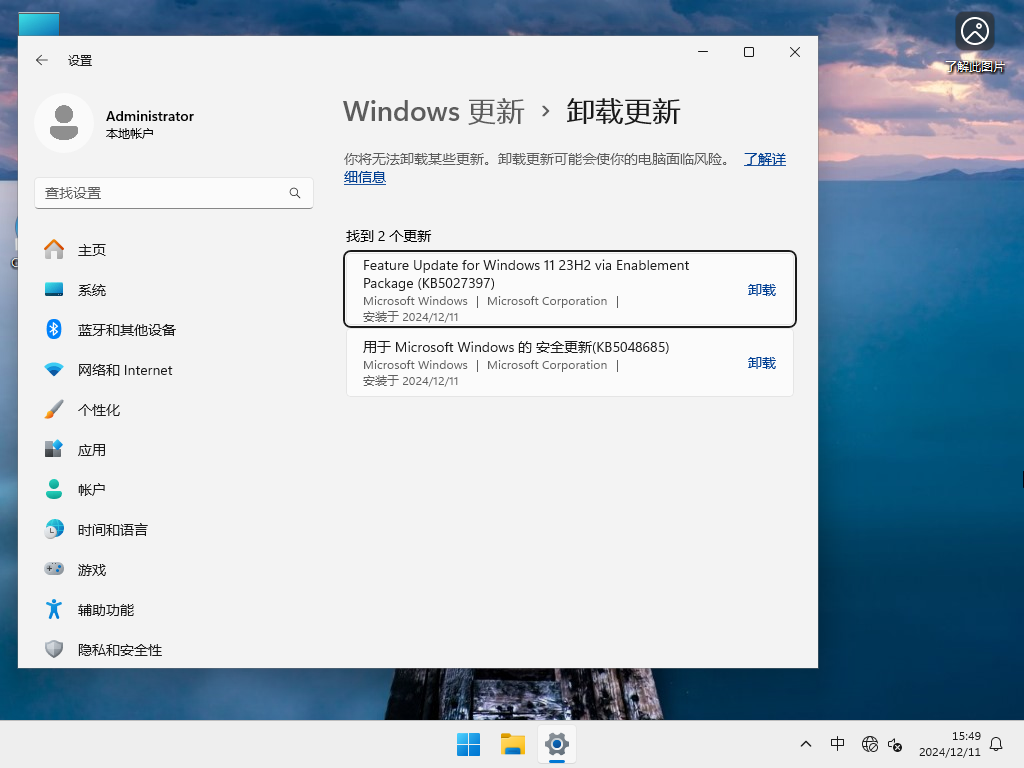Launch File Explorer from the taskbar

coord(512,744)
